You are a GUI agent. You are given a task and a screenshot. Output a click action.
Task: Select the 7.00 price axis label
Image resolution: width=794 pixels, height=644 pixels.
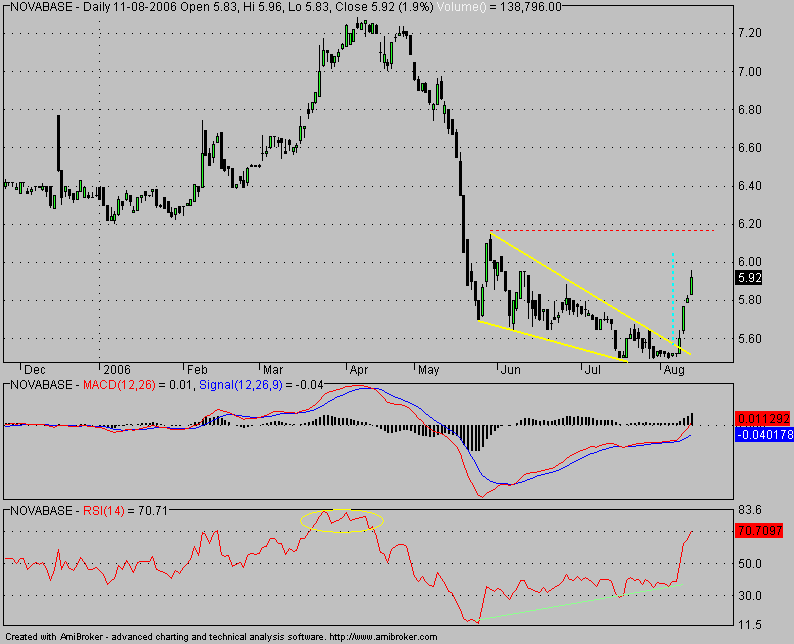pos(750,72)
